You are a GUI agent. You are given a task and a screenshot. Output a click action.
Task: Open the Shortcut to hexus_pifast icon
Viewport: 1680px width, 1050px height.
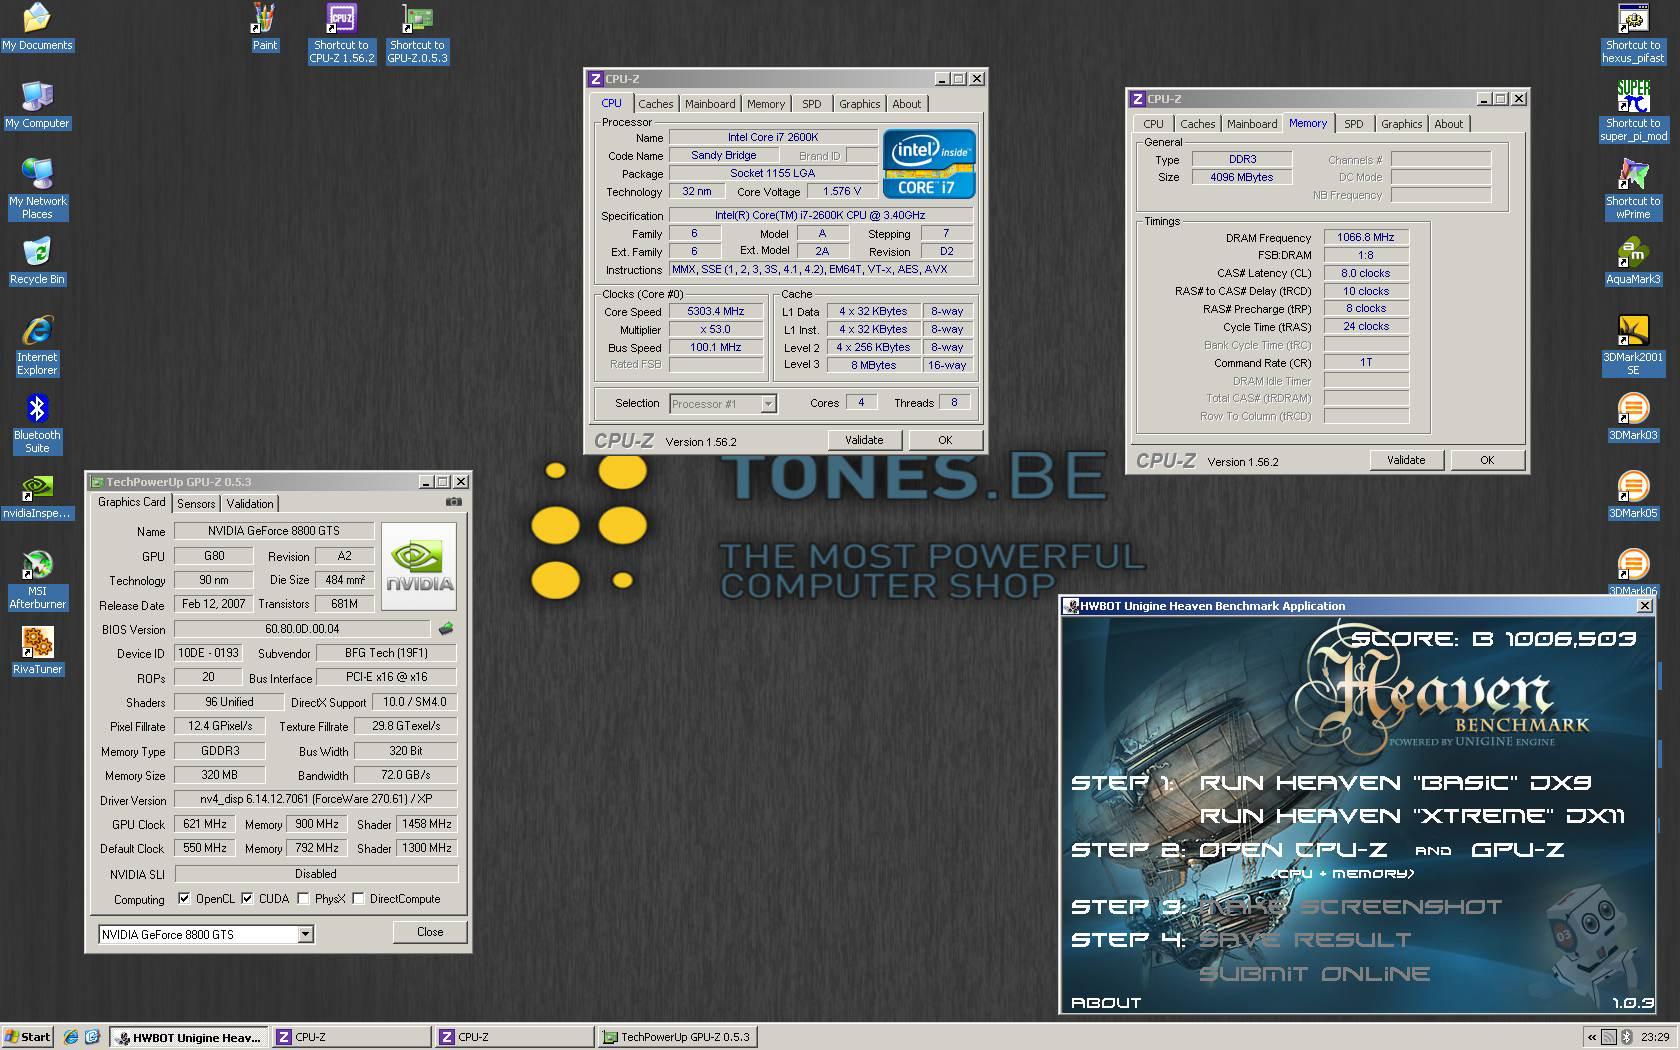point(1633,33)
